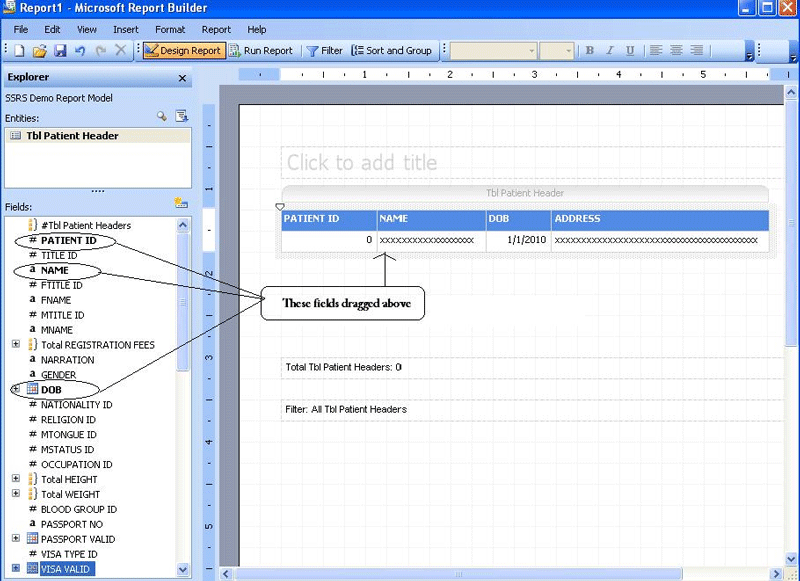The image size is (800, 581).
Task: Toggle Bold formatting
Action: coord(590,50)
